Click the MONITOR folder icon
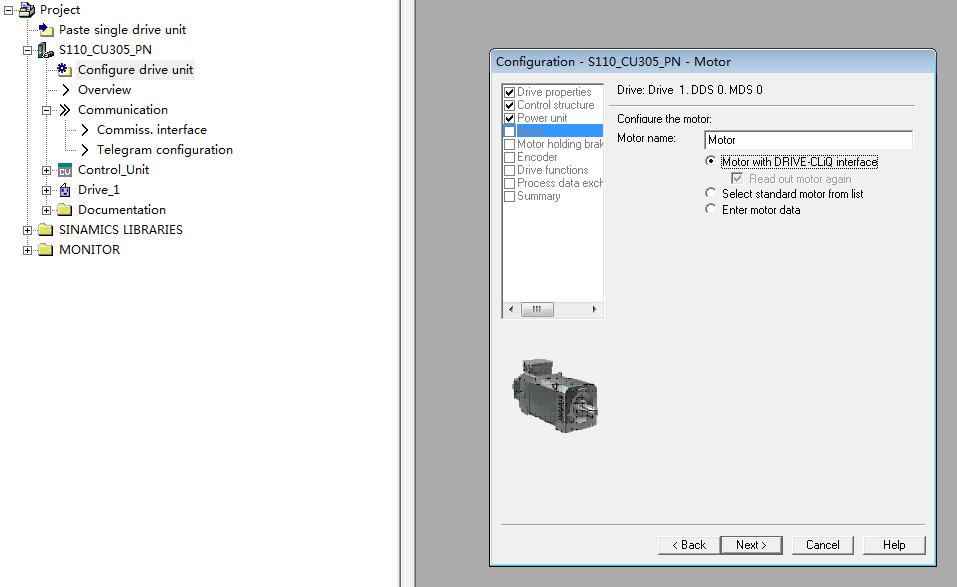The width and height of the screenshot is (957, 587). point(46,250)
